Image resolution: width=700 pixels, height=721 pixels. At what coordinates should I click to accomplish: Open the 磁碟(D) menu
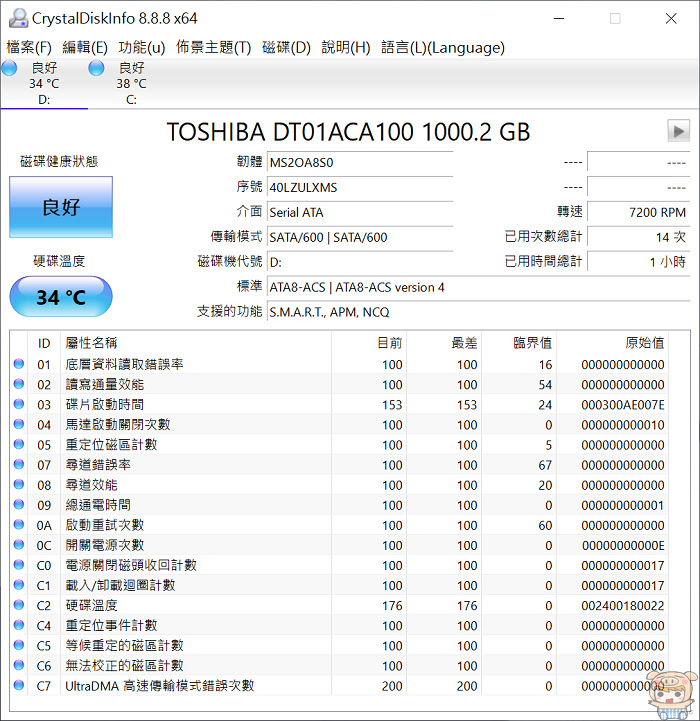pos(286,47)
